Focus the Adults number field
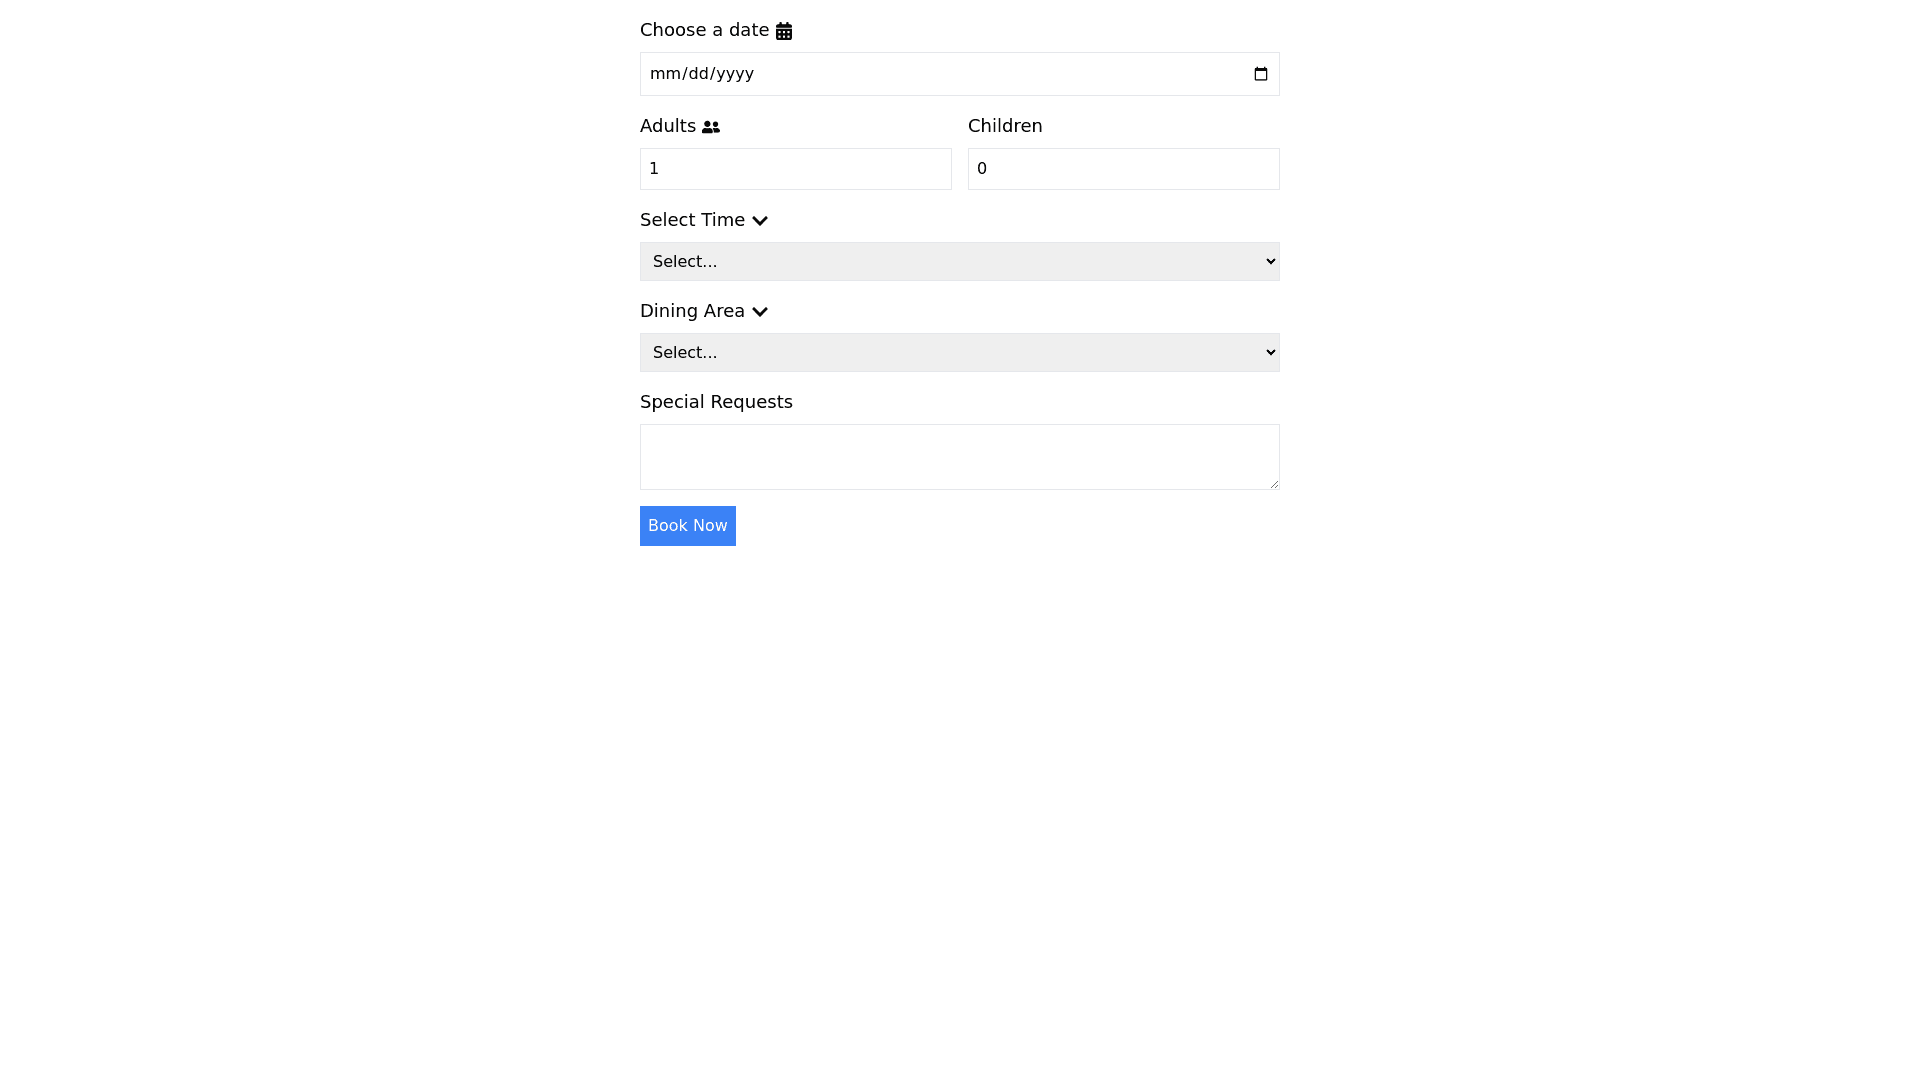Screen dimensions: 1920x1080 [x=795, y=169]
